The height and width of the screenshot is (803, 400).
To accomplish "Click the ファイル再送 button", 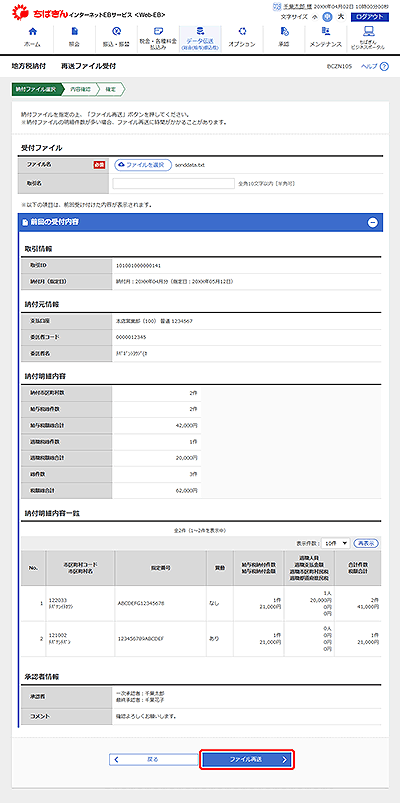I will pos(247,759).
